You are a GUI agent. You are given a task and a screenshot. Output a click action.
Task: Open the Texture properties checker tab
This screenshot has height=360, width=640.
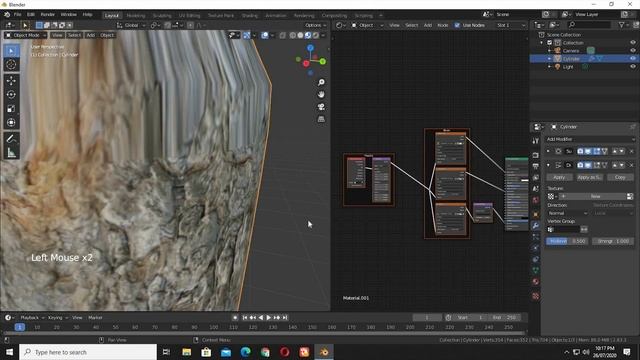point(536,296)
